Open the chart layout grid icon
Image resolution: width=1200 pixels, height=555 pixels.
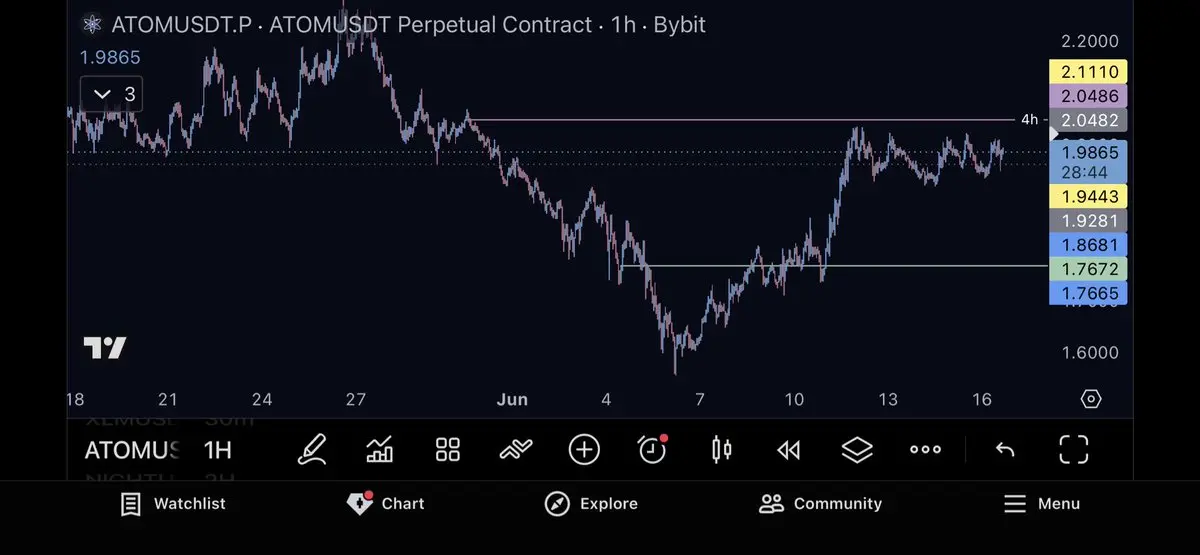[x=448, y=450]
